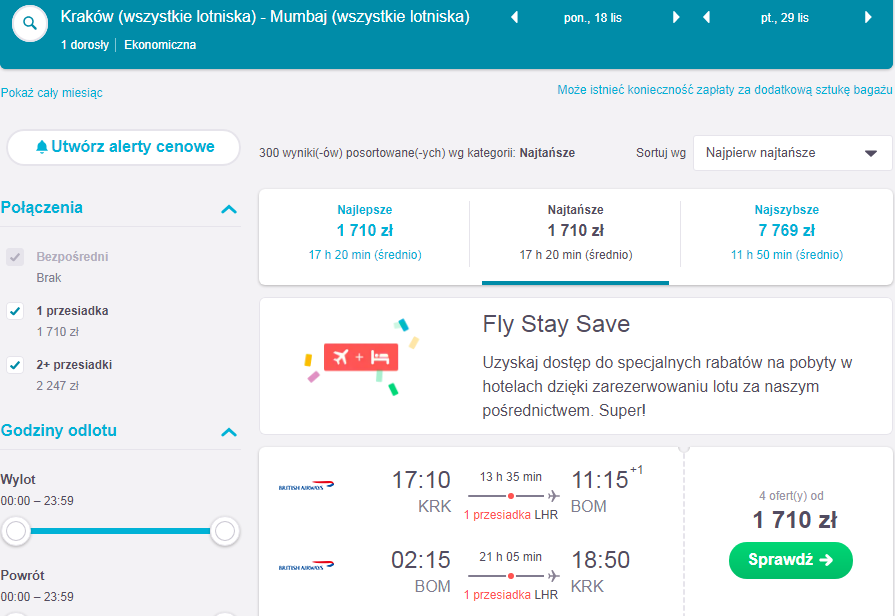Click British Airways logo on outbound flight
Image resolution: width=895 pixels, height=616 pixels.
(306, 486)
